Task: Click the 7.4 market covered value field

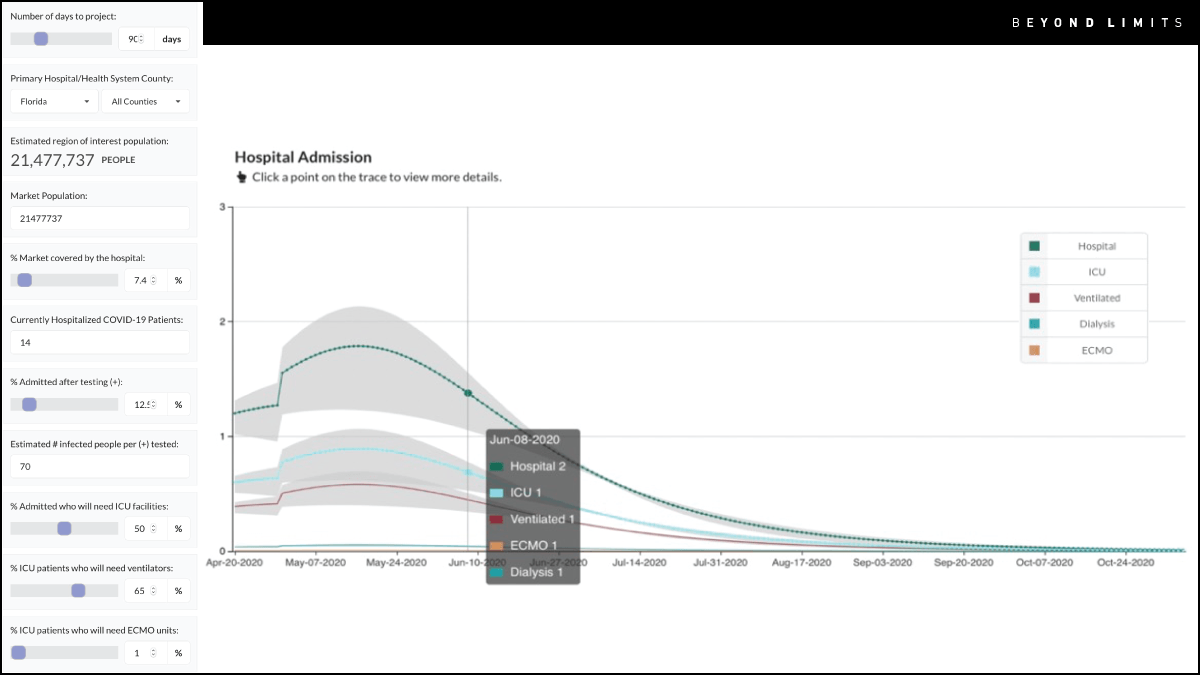Action: (146, 280)
